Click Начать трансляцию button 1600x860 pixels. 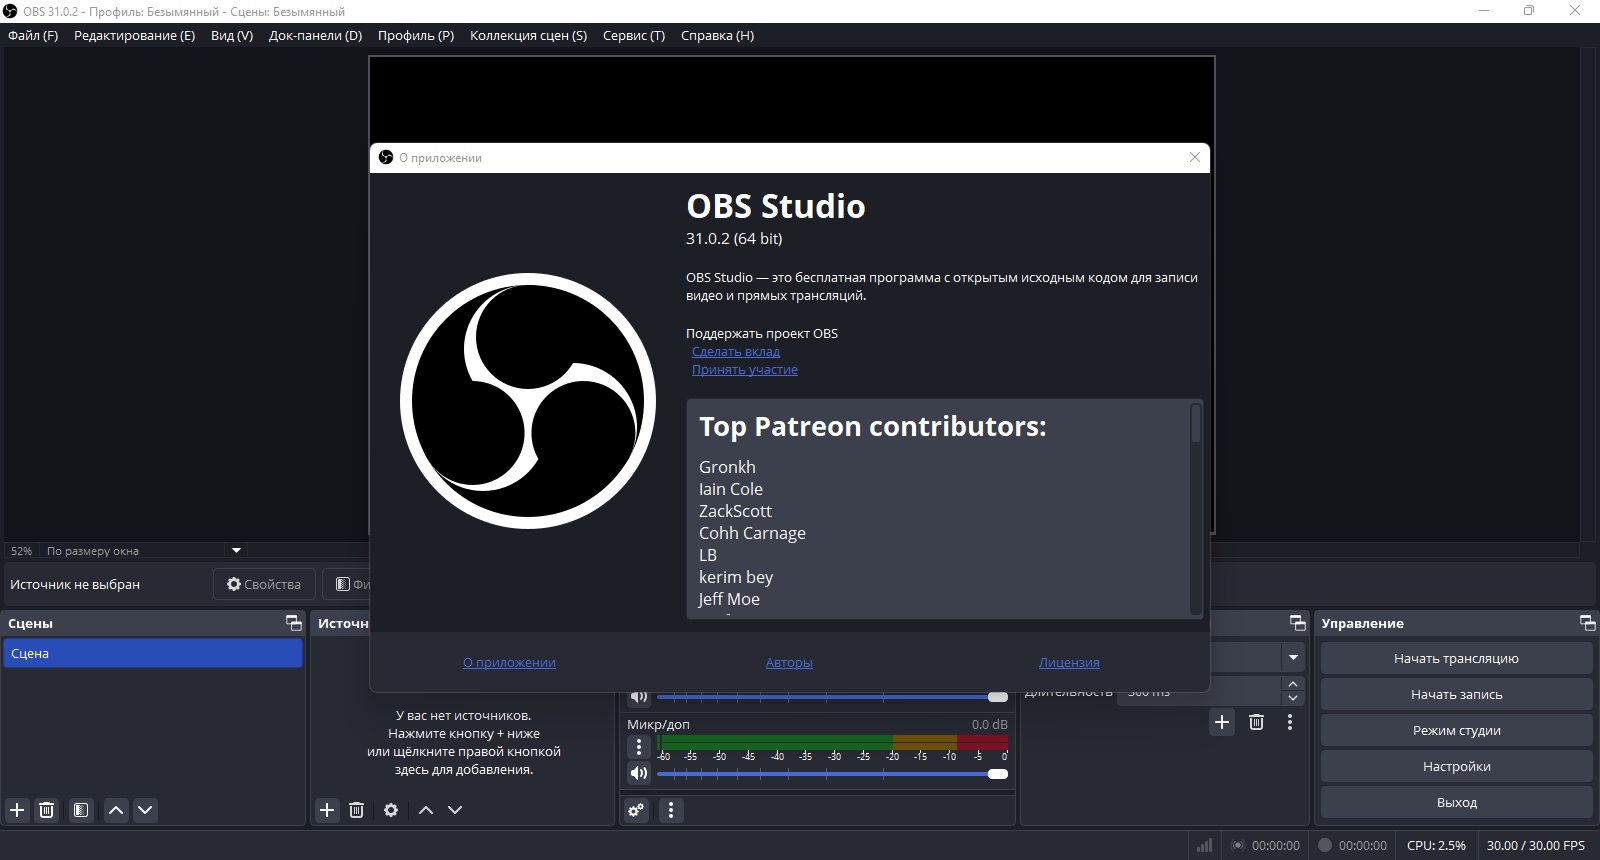(1456, 658)
